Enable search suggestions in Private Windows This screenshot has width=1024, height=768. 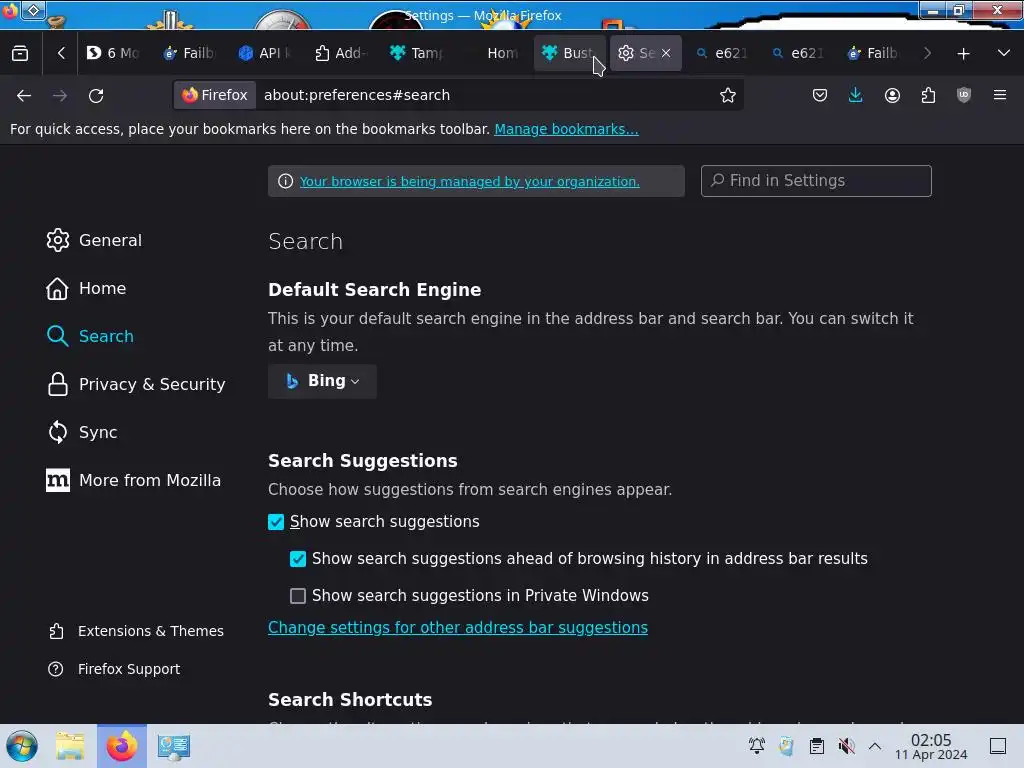(x=298, y=596)
